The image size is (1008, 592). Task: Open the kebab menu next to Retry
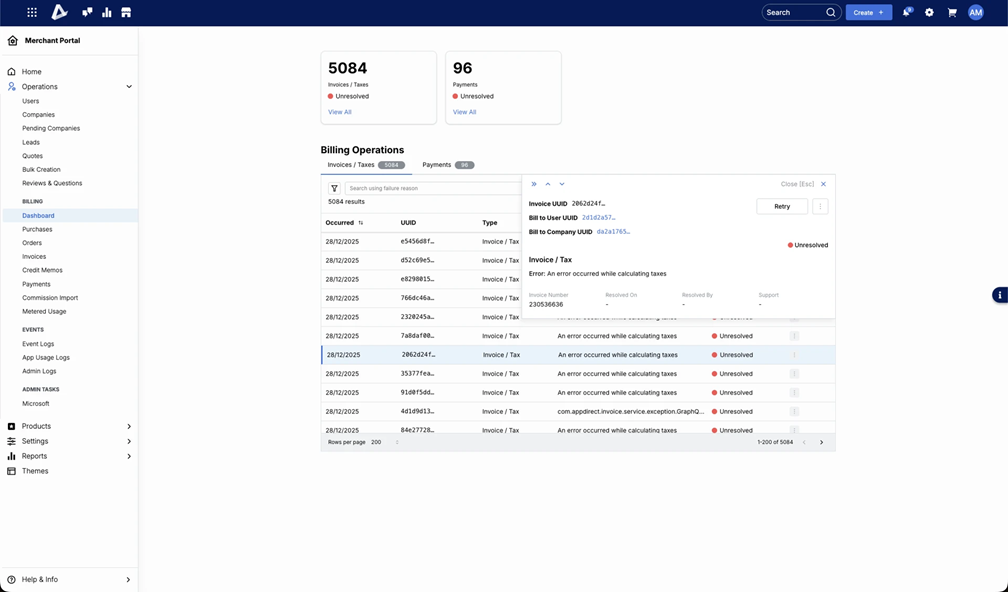point(820,206)
